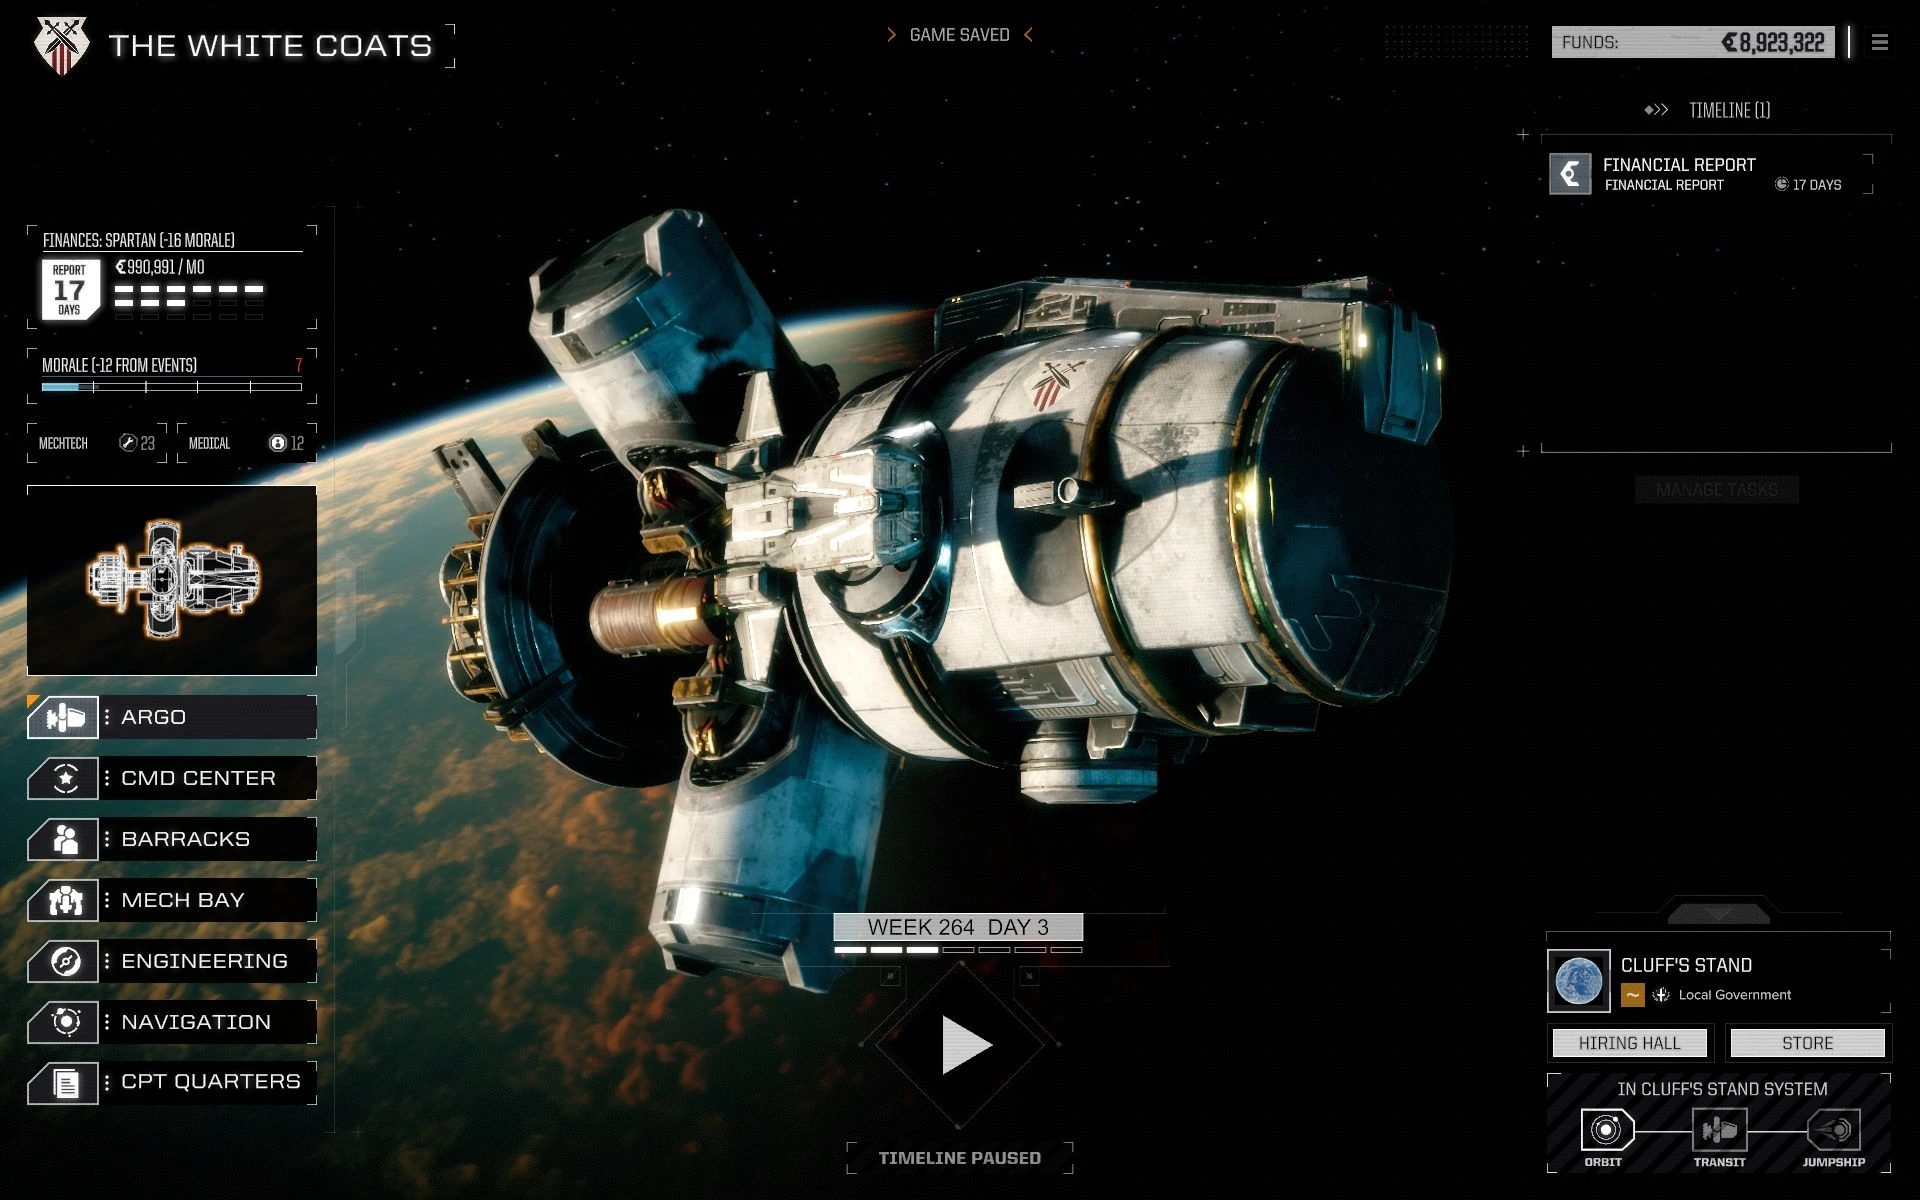Open the Argo menu item
This screenshot has width=1920, height=1200.
172,717
